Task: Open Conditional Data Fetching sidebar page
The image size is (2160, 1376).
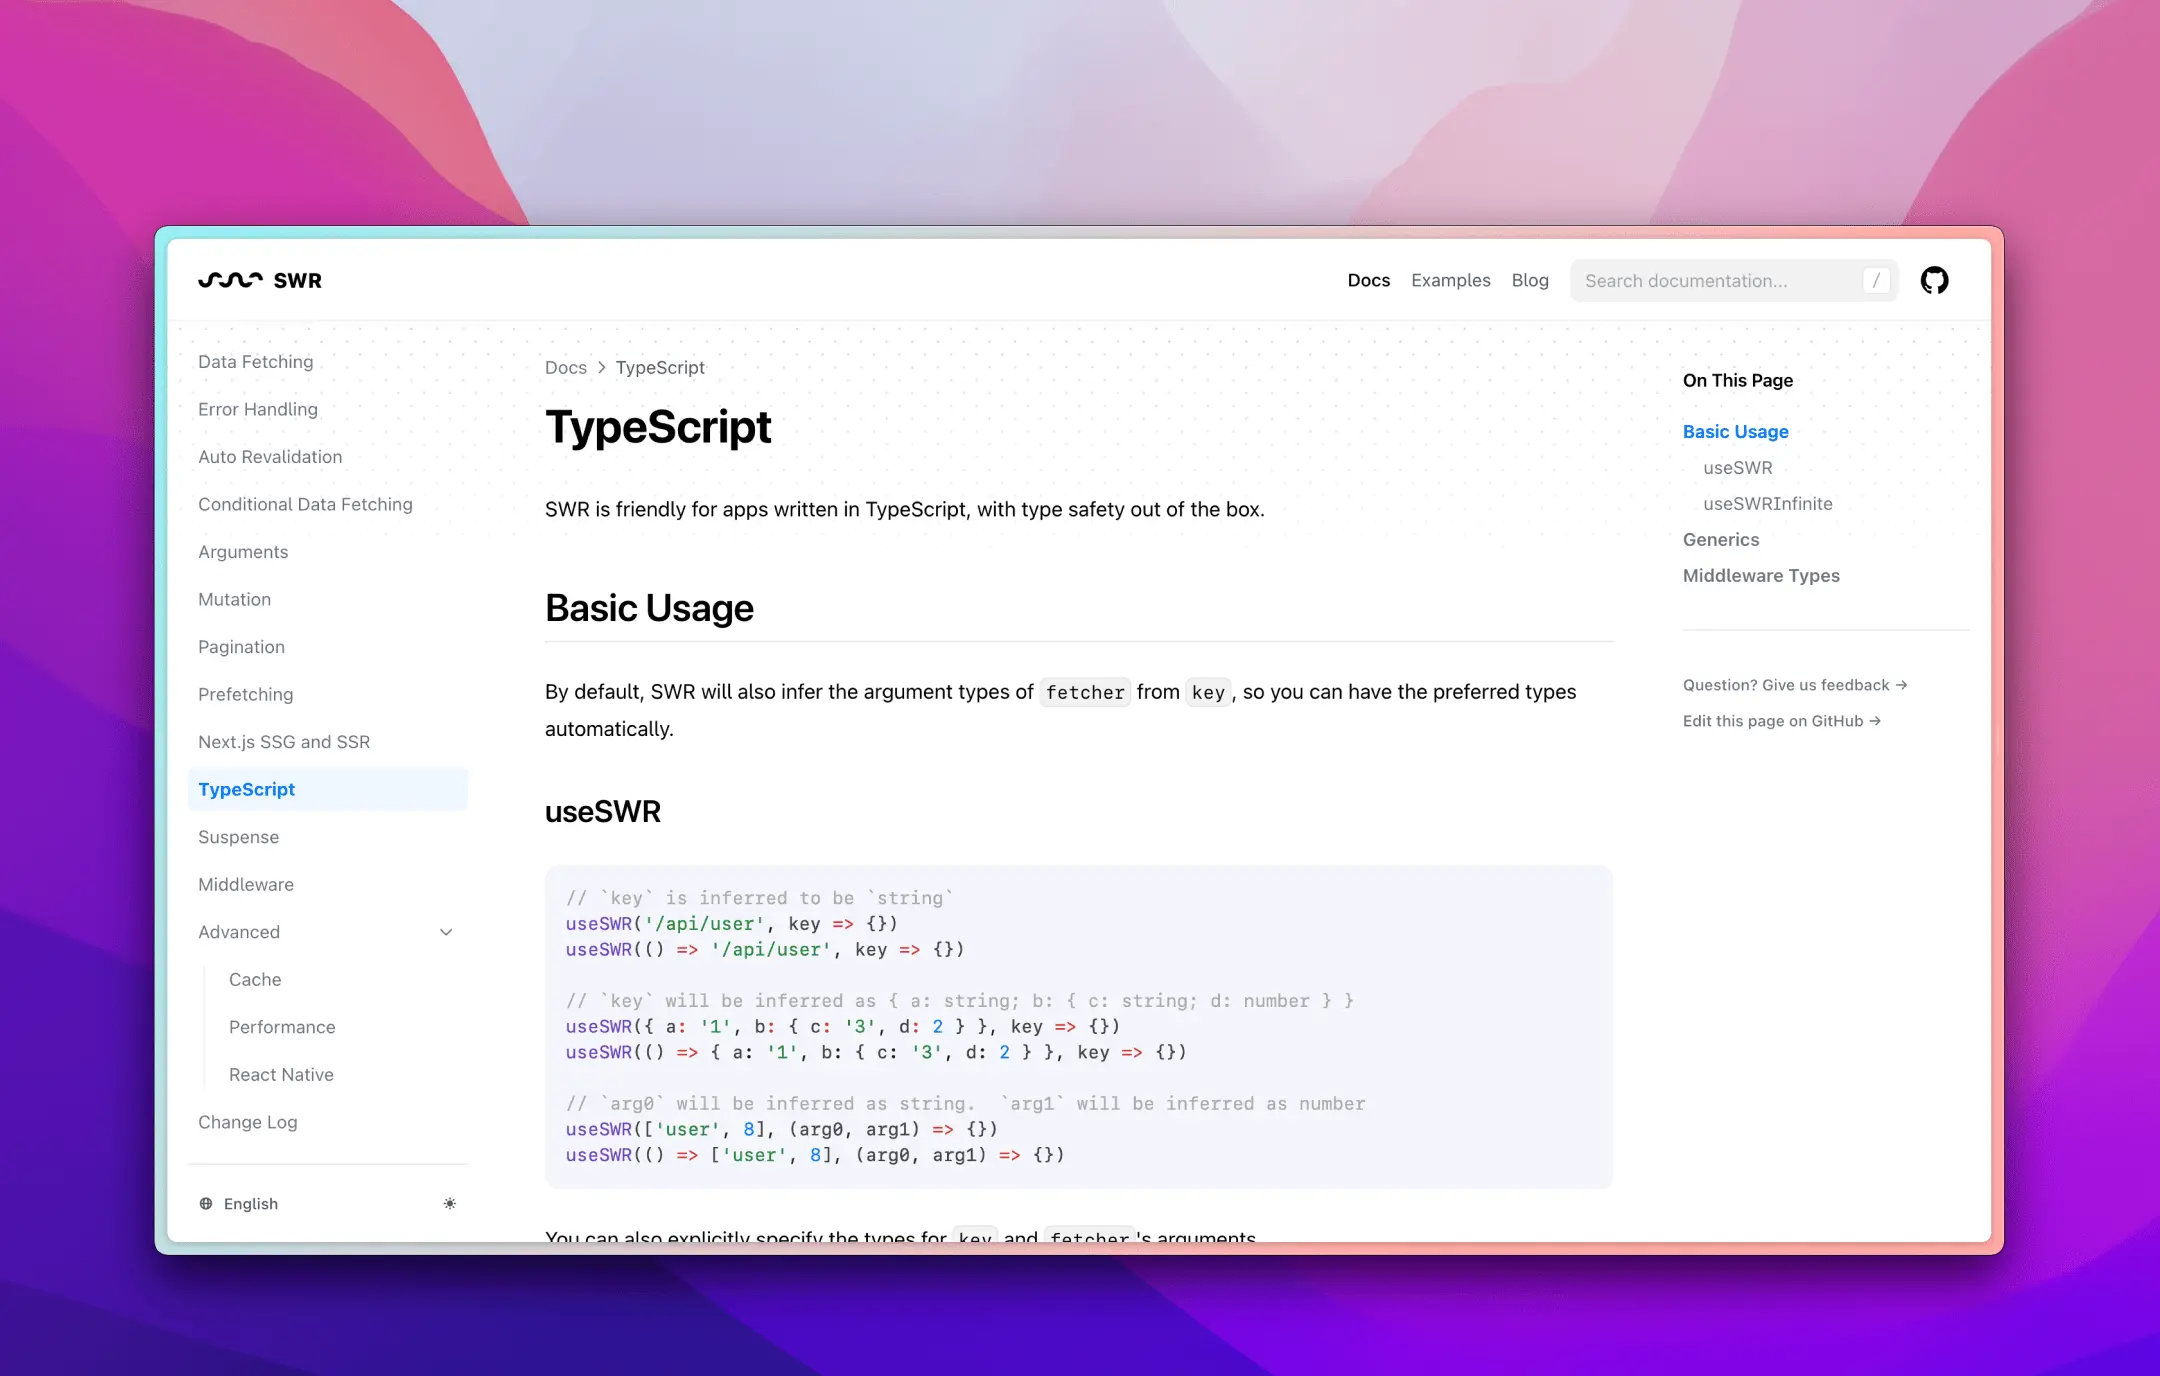Action: point(305,504)
